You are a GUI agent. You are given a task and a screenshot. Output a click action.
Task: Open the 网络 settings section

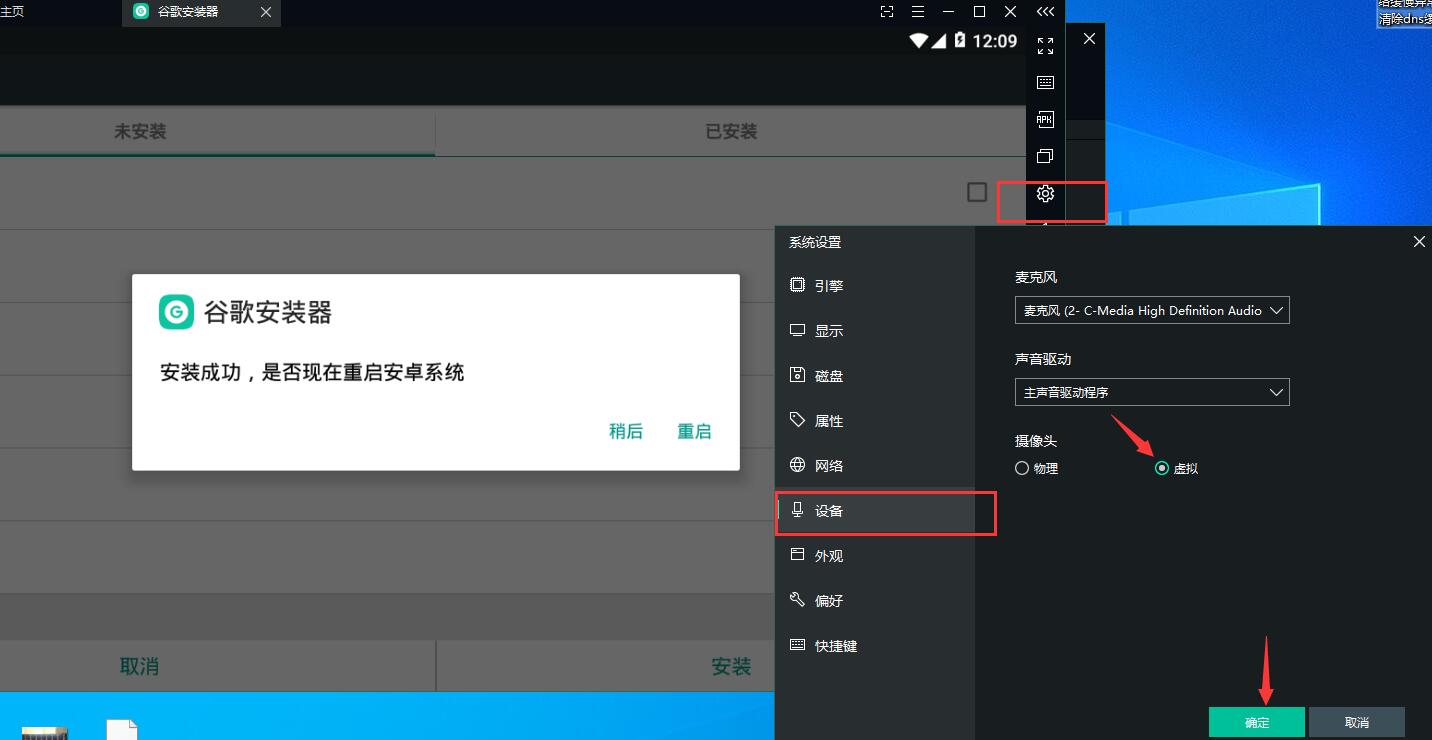(x=875, y=465)
